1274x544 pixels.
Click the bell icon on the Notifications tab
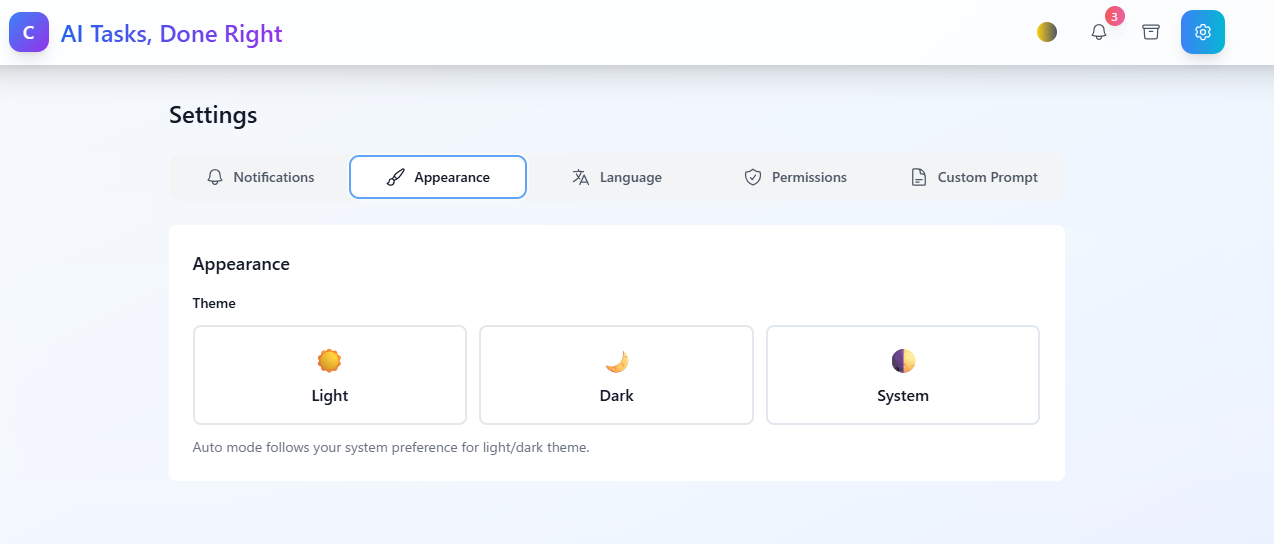(x=215, y=177)
